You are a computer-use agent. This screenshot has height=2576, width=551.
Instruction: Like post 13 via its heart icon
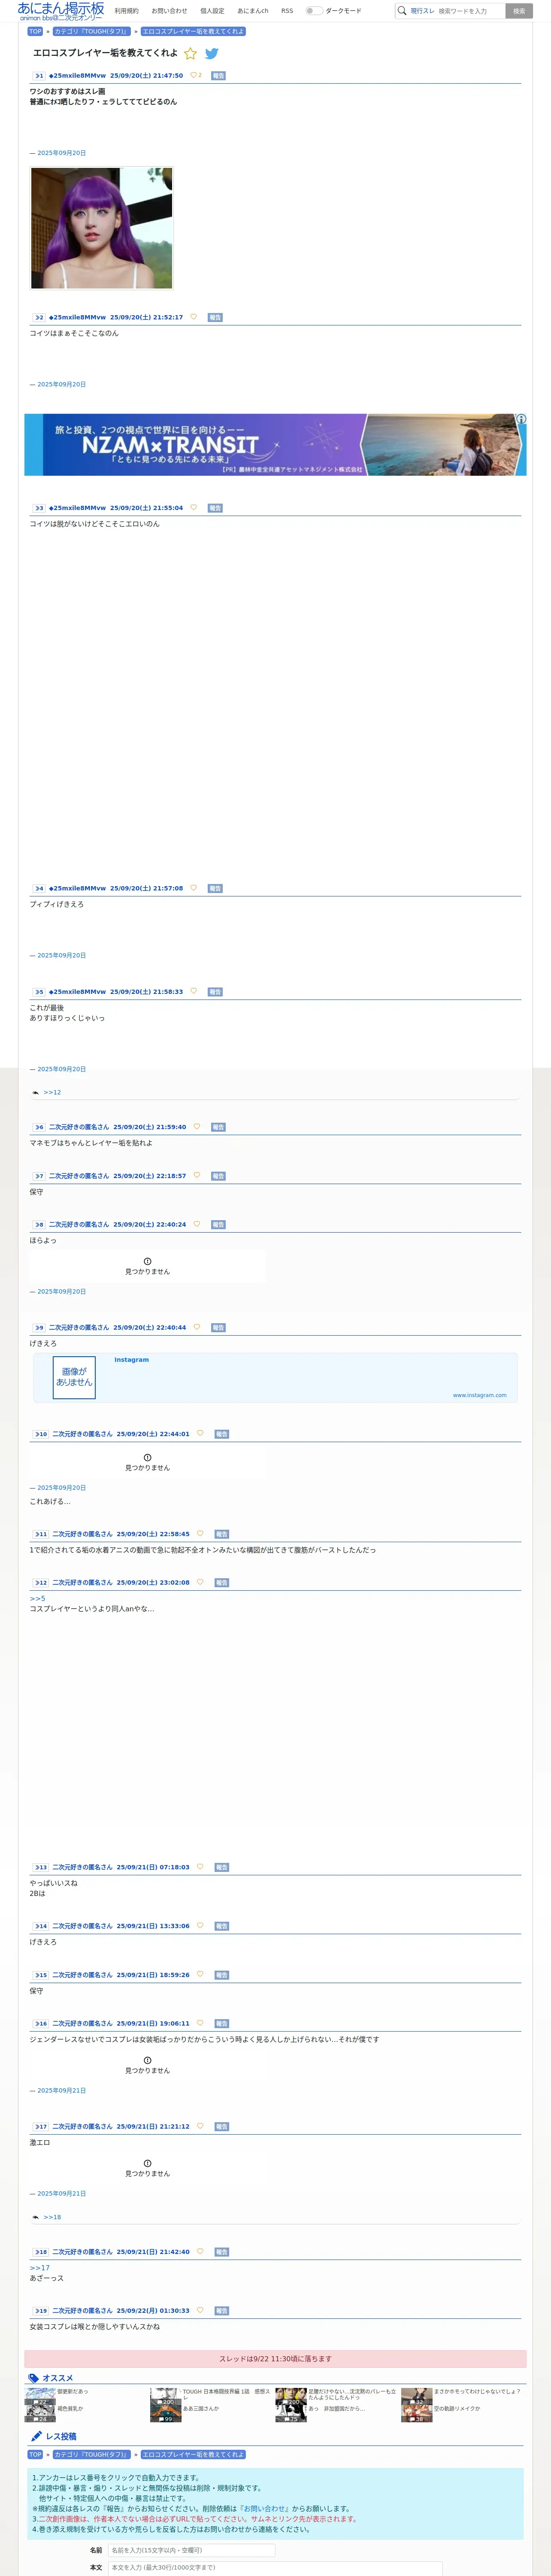(200, 1867)
